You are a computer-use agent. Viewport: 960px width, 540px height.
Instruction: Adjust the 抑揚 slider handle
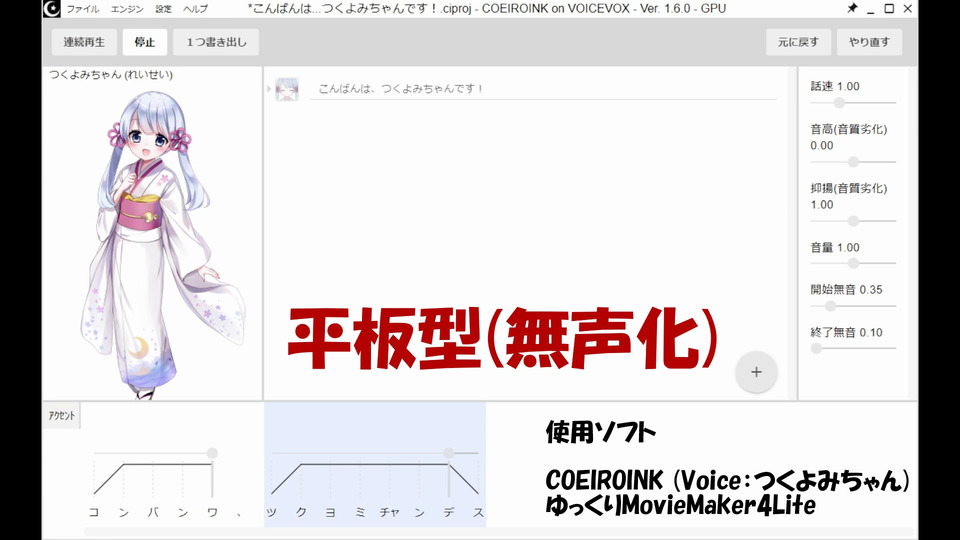click(853, 221)
